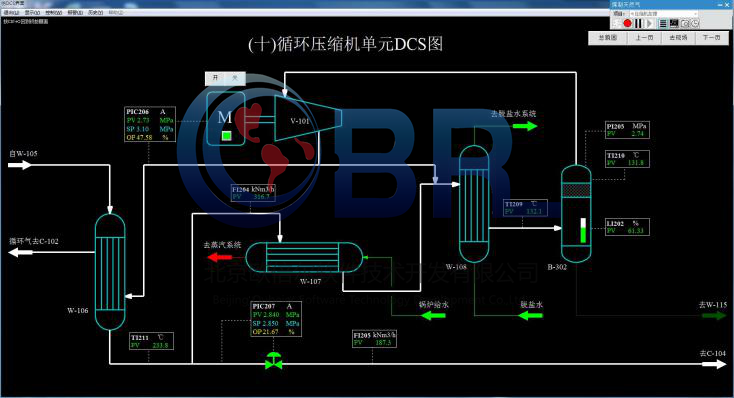Open the first menu left of 显示
Screen dimensions: 734x398
coord(11,13)
